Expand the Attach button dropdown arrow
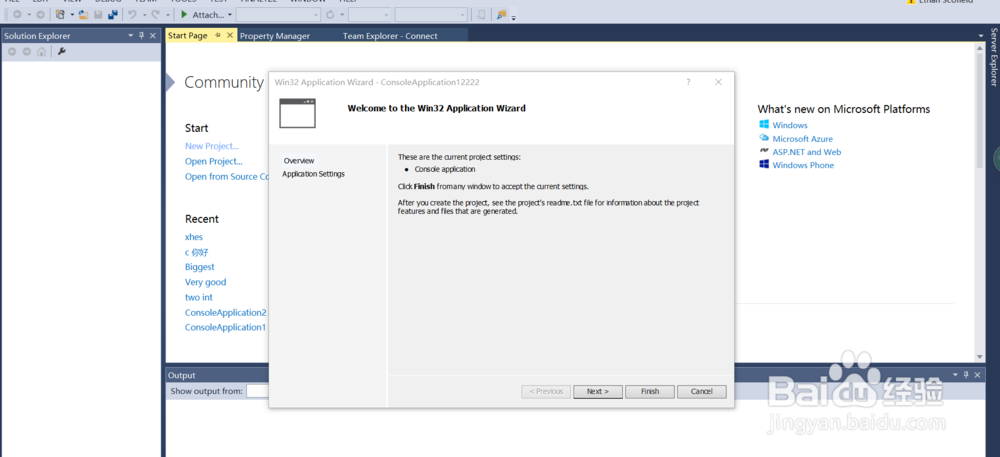The image size is (1000, 457). coord(230,15)
